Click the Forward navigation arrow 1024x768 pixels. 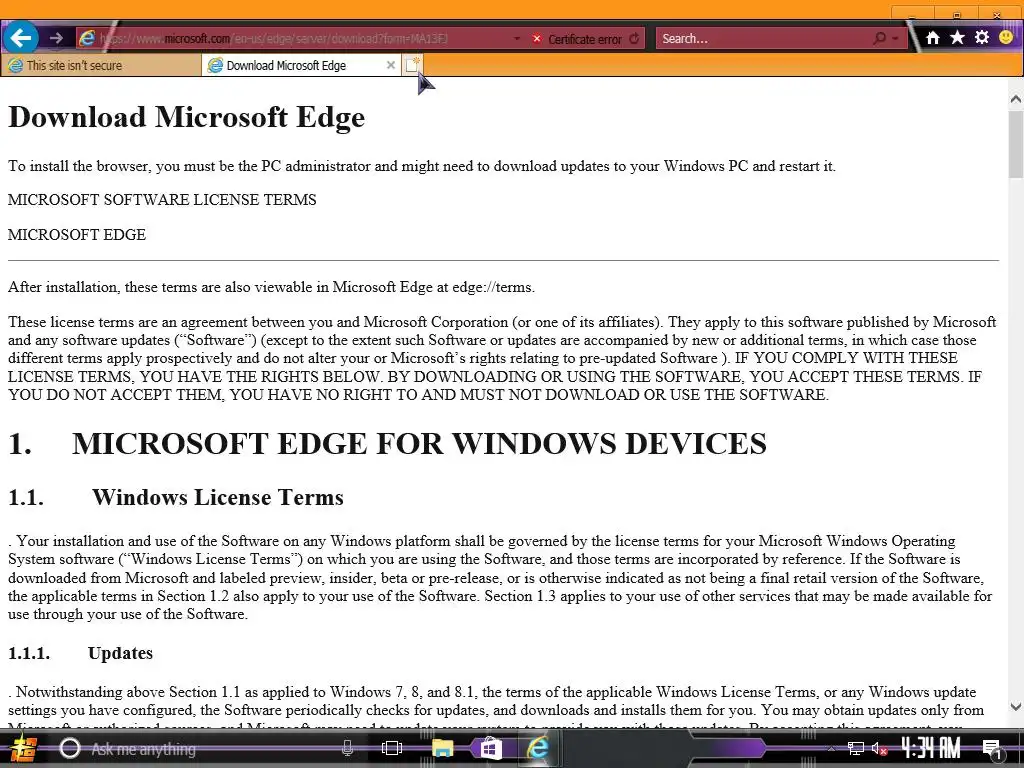(57, 38)
